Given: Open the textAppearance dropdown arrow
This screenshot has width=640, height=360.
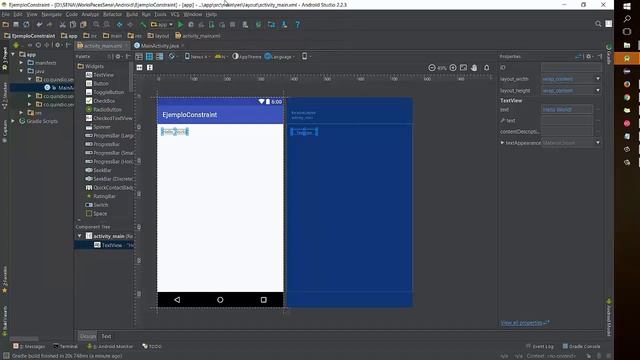Looking at the screenshot, I should point(598,142).
